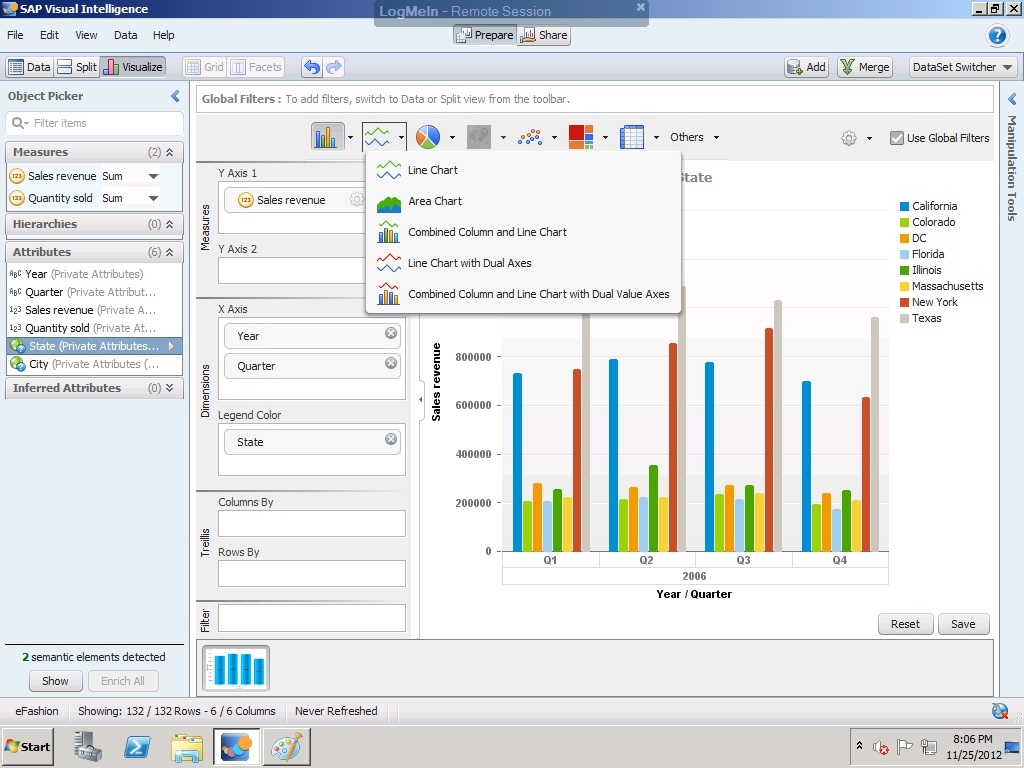Switch to the Prepare room
The height and width of the screenshot is (768, 1024).
pos(485,35)
